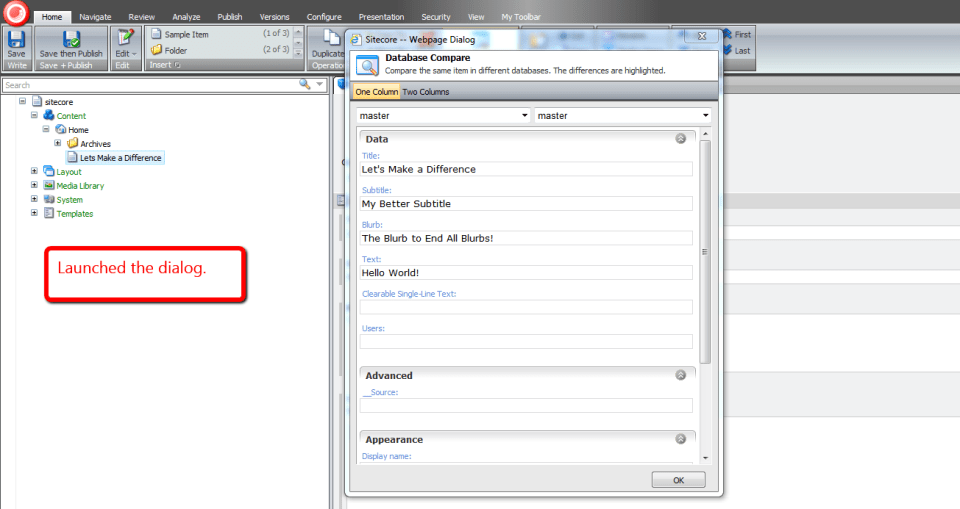Collapse the Home tree node
Viewport: 960px width, 509px height.
coord(46,129)
